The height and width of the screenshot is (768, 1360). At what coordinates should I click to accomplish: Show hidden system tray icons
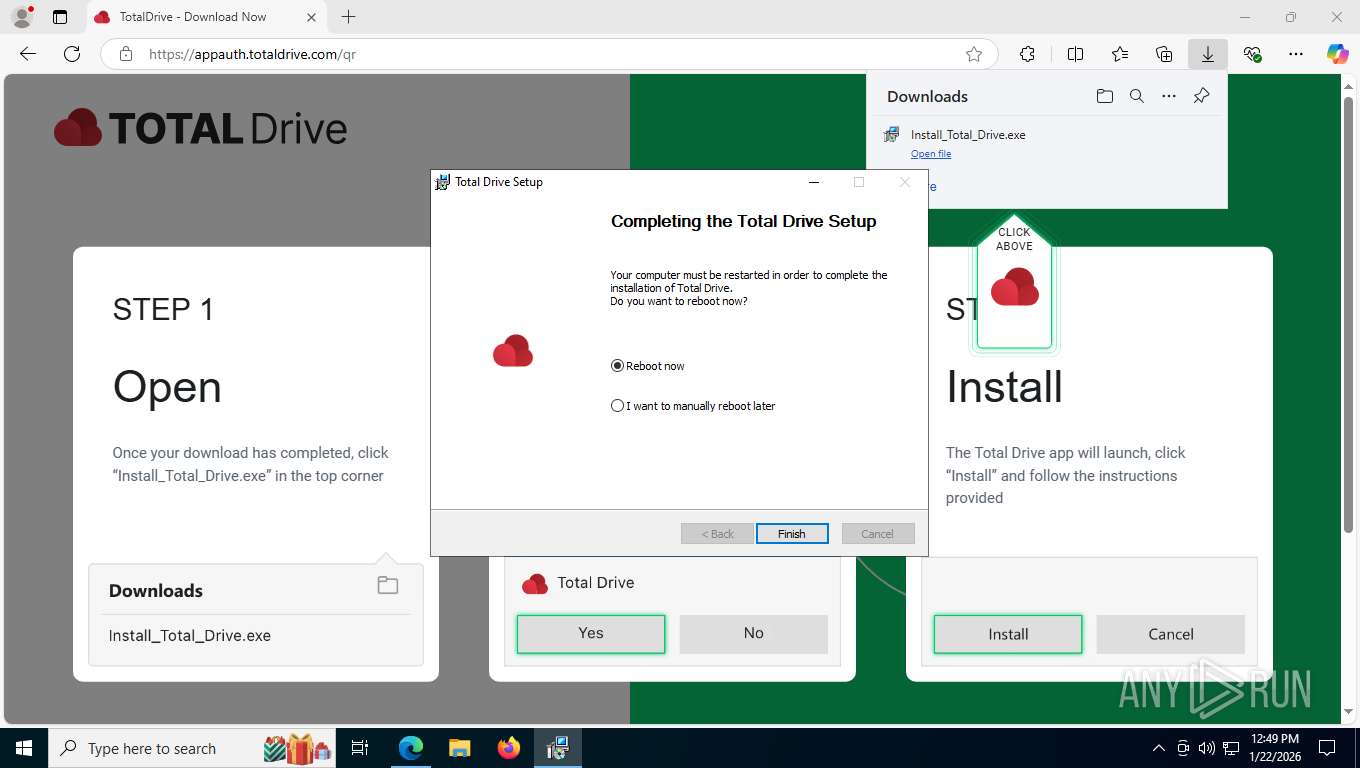[x=1159, y=748]
